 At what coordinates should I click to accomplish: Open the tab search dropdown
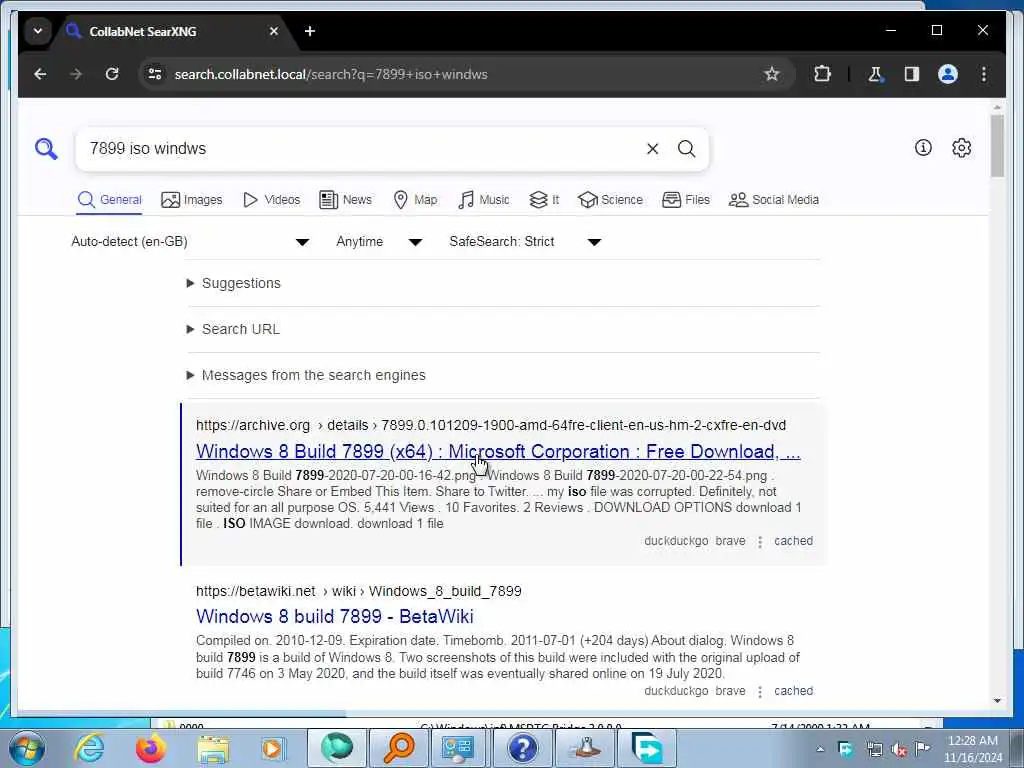[38, 31]
